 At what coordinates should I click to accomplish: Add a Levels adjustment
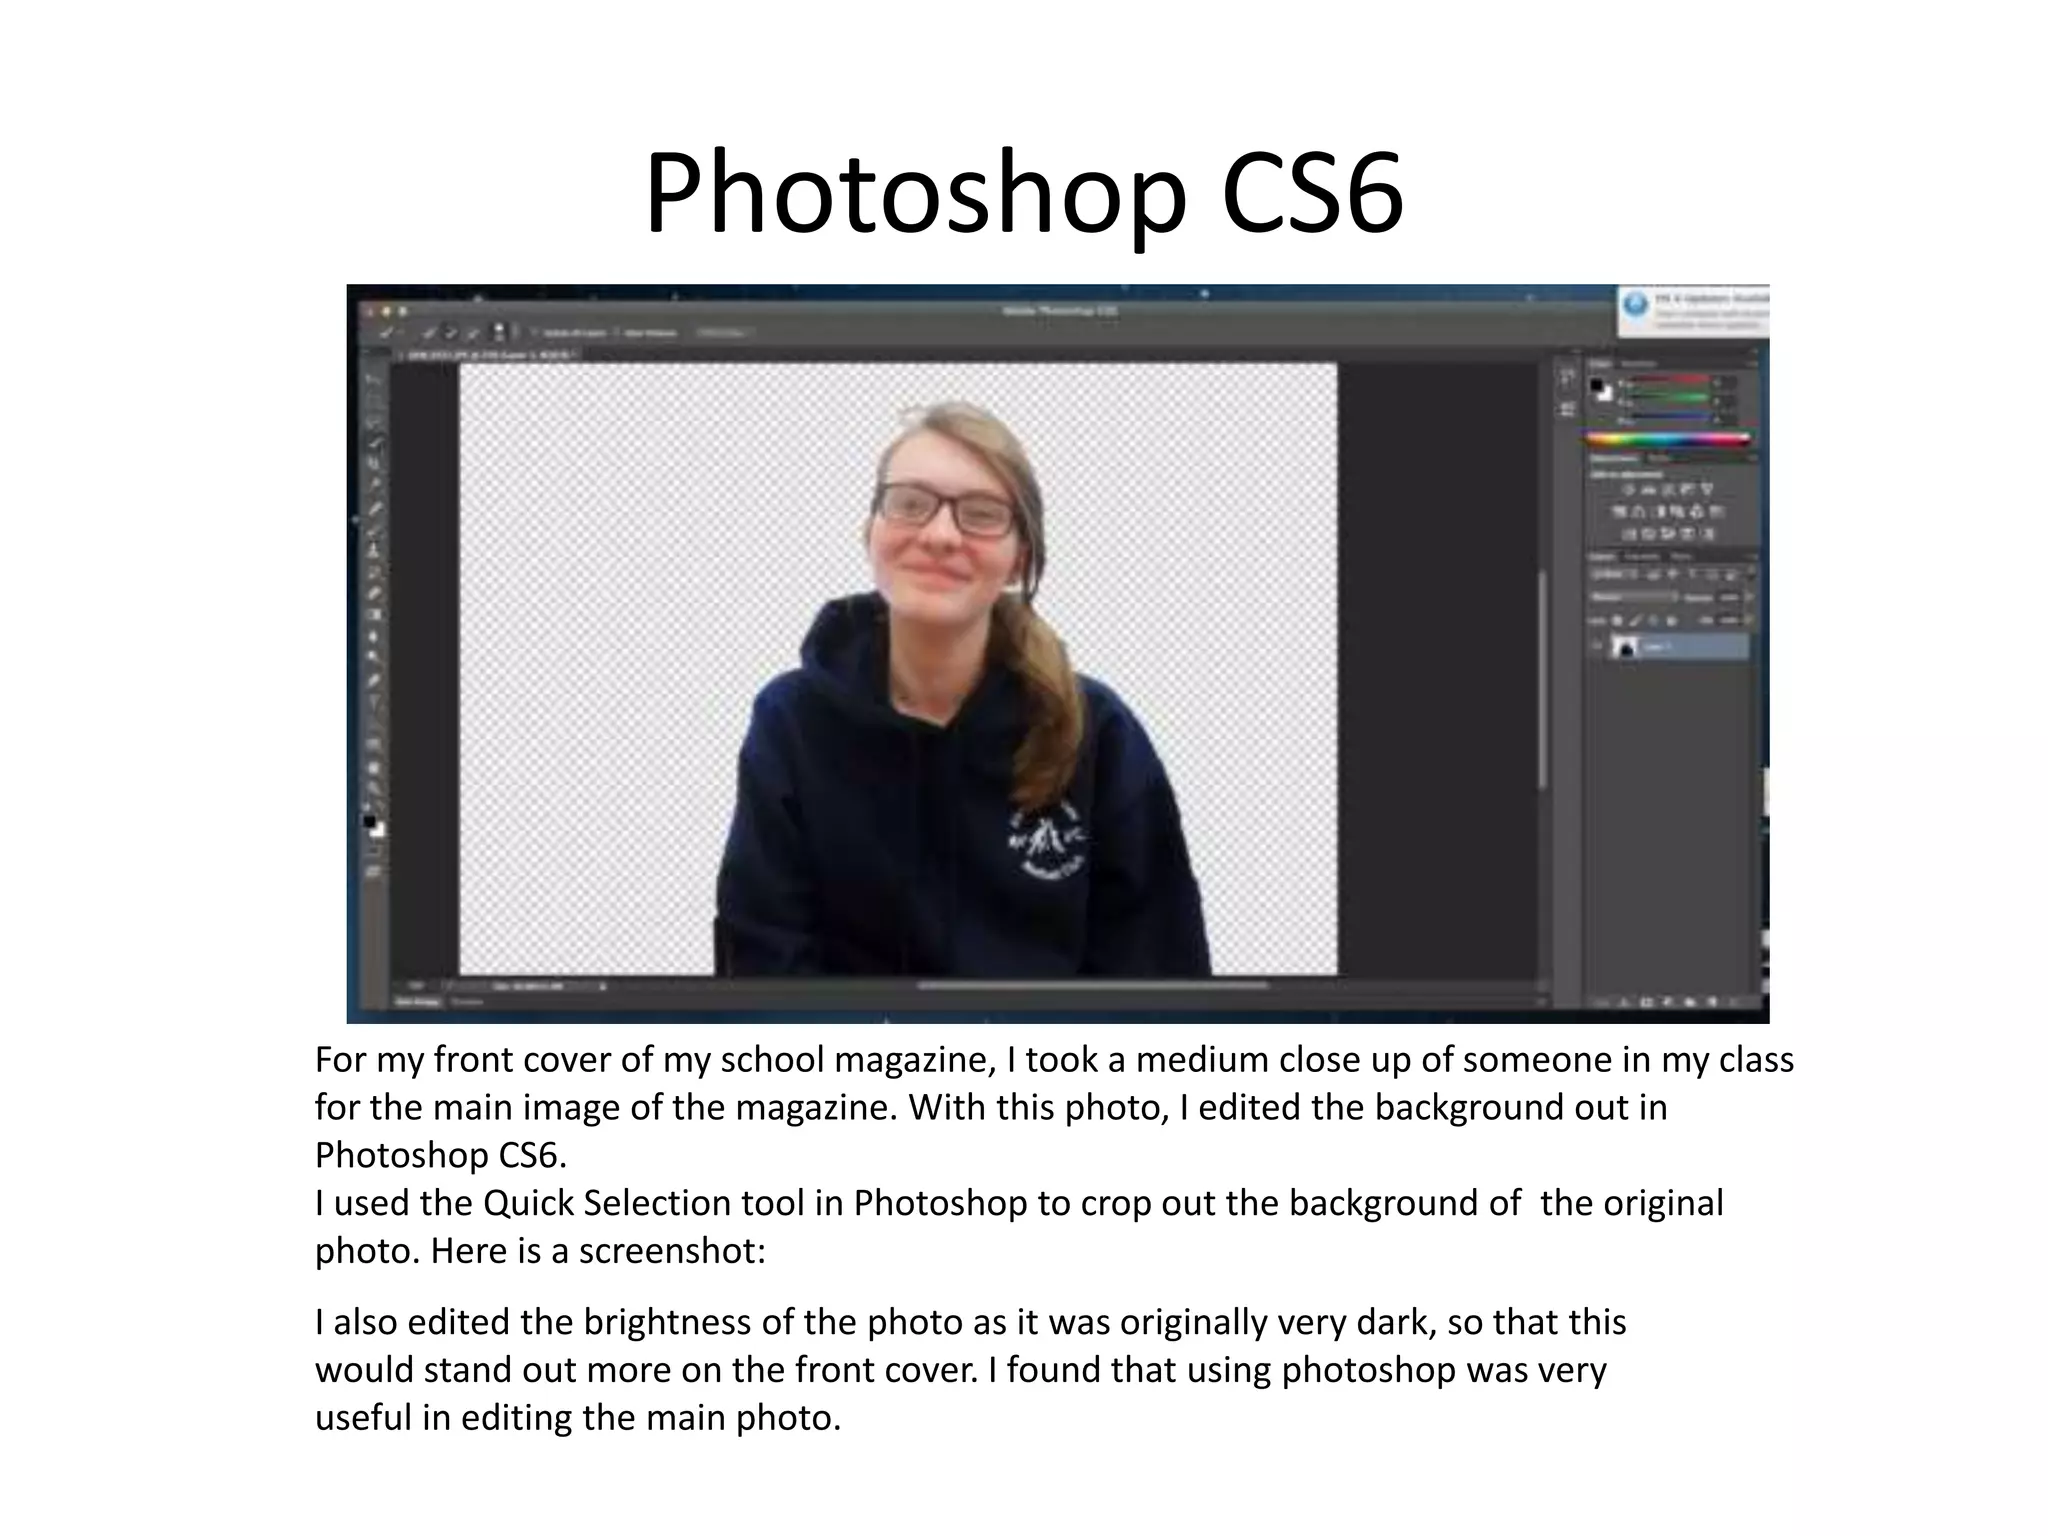pyautogui.click(x=1649, y=490)
